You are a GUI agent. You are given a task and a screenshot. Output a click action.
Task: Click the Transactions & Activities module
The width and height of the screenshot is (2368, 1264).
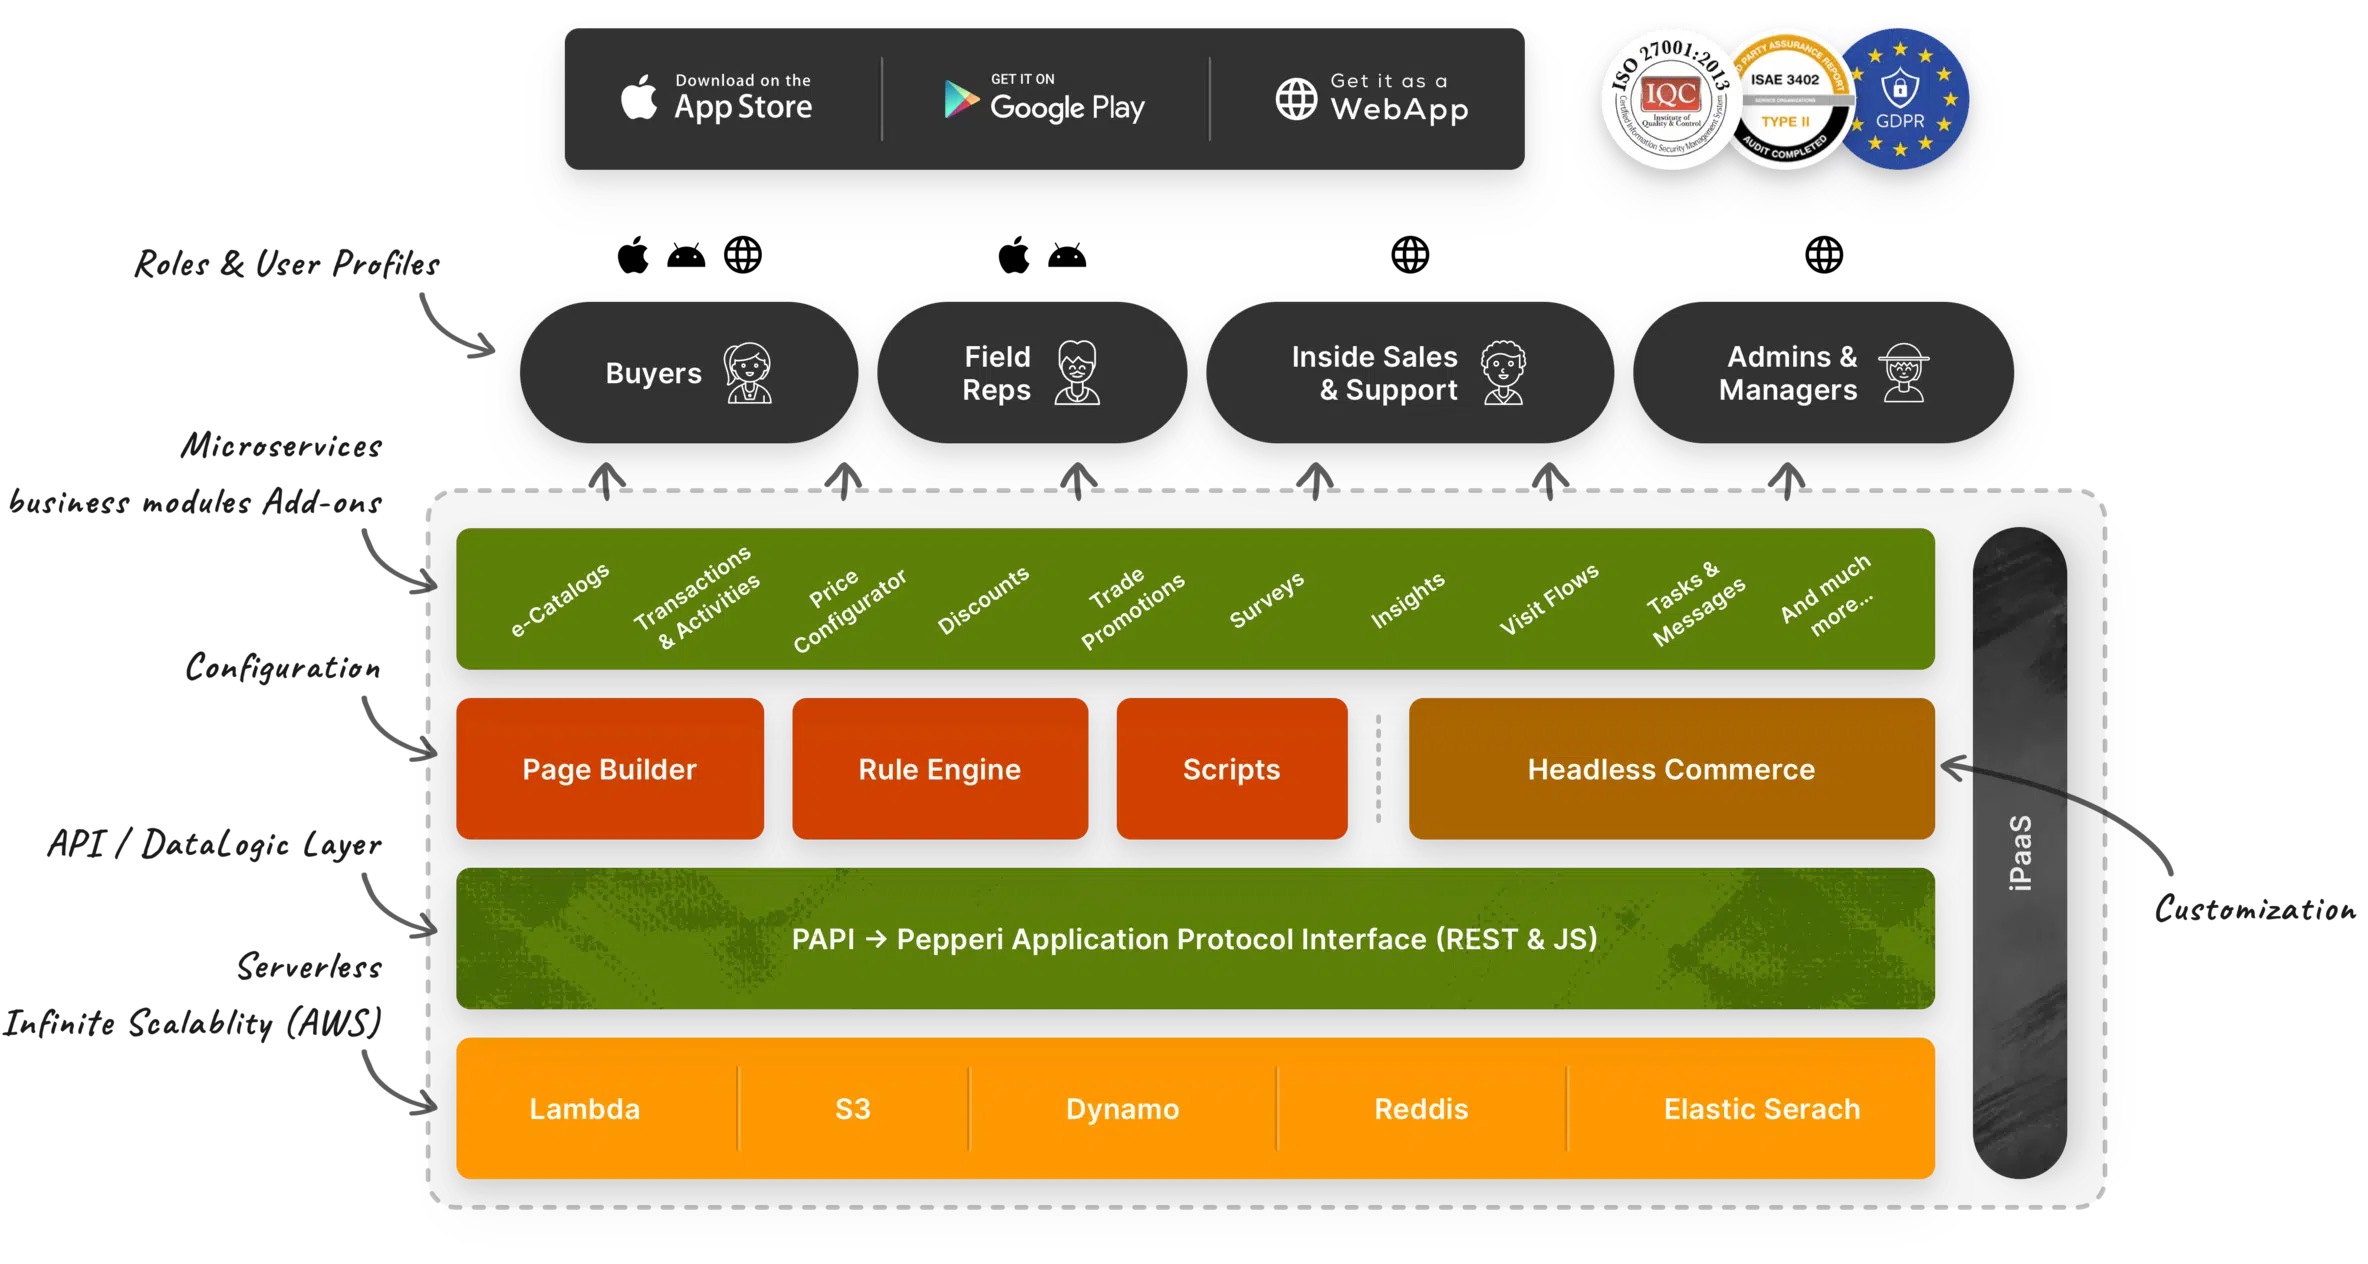point(697,598)
